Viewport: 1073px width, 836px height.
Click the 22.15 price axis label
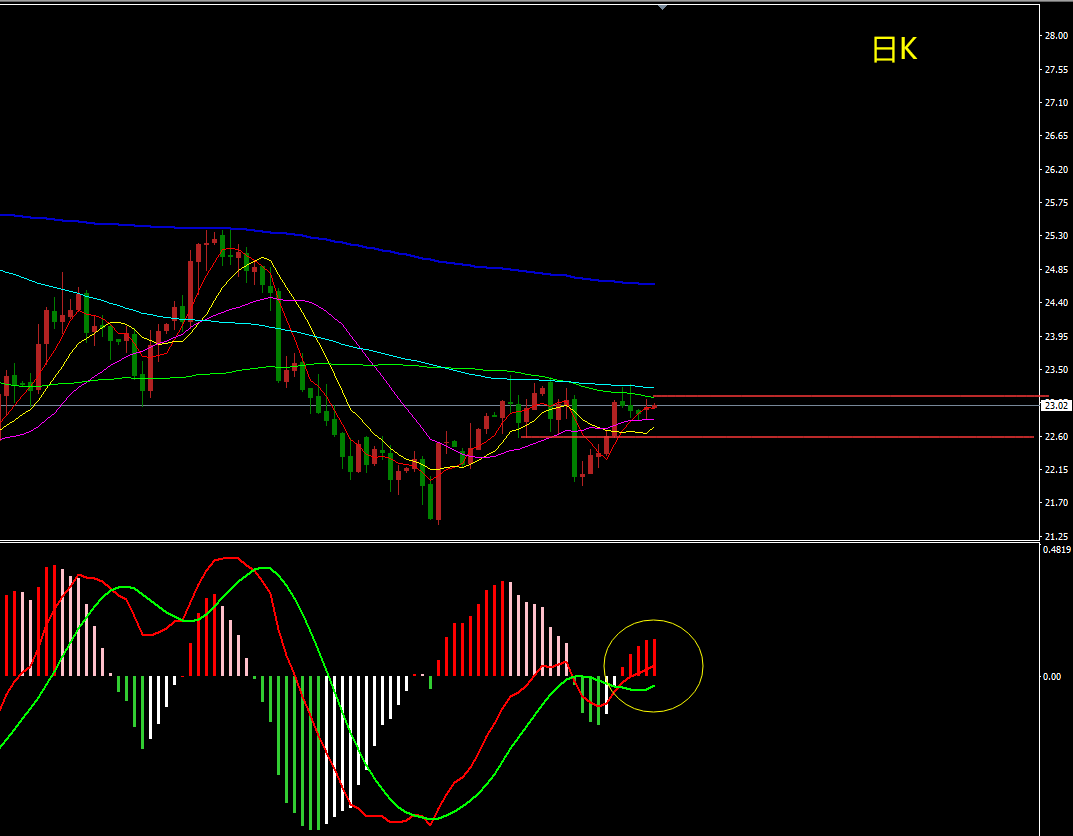coord(1056,469)
